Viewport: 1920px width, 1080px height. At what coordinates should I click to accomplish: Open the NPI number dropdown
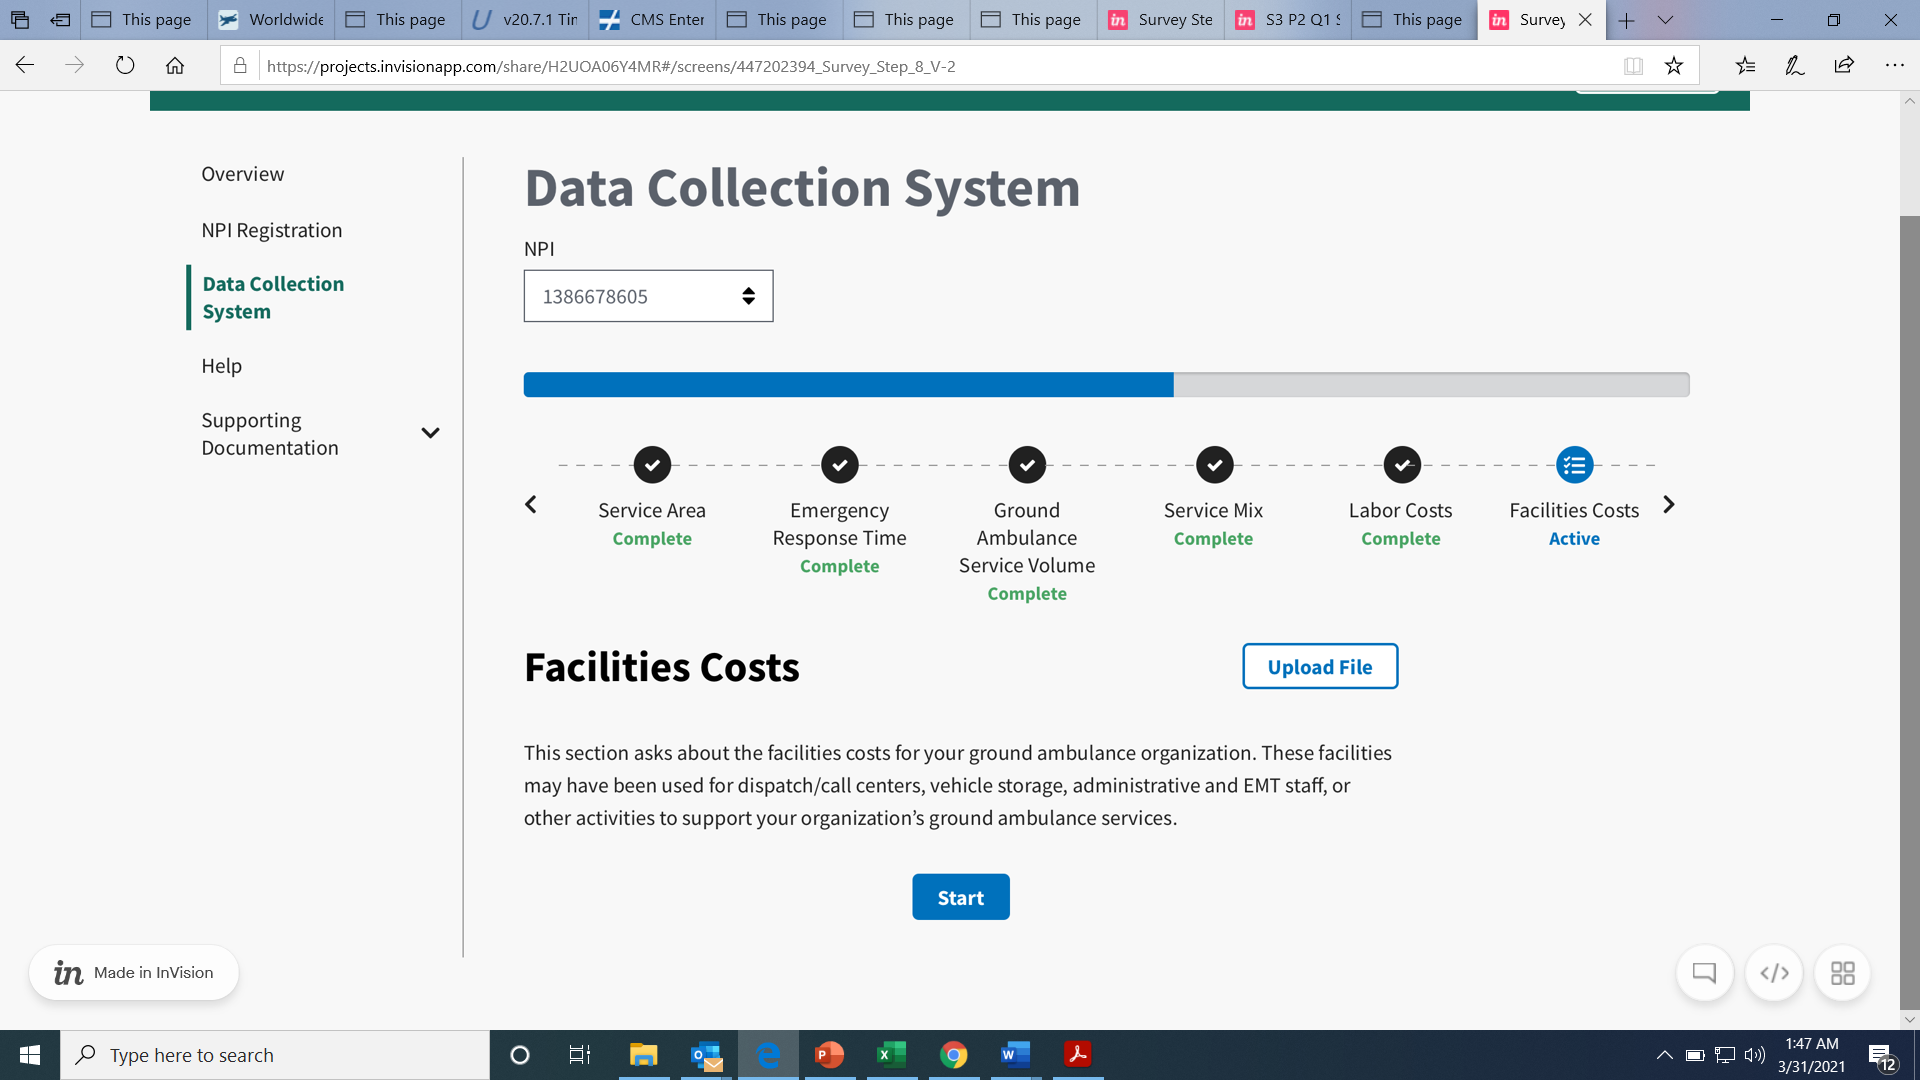pos(648,296)
